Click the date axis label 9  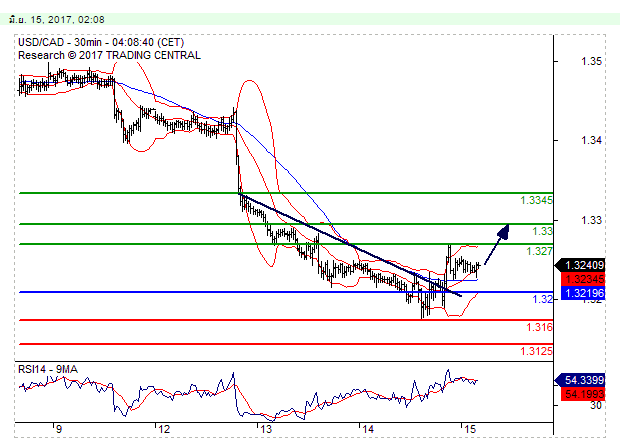pyautogui.click(x=59, y=429)
